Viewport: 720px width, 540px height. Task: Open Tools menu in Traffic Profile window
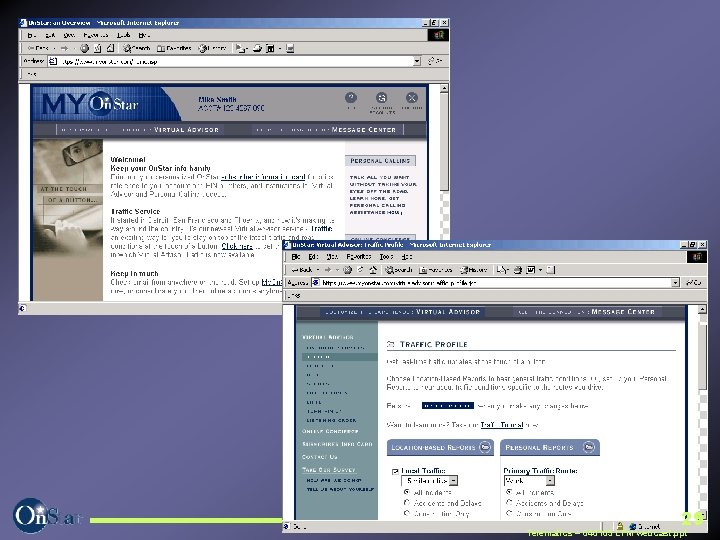[x=387, y=257]
